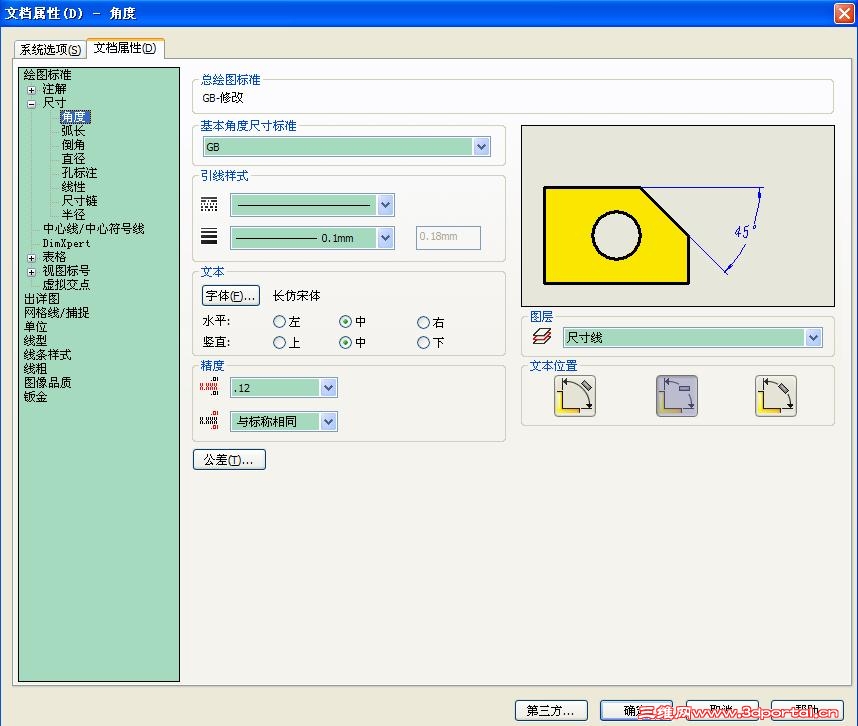This screenshot has height=726, width=858.
Task: Expand the 表格 tree node
Action: [32, 258]
